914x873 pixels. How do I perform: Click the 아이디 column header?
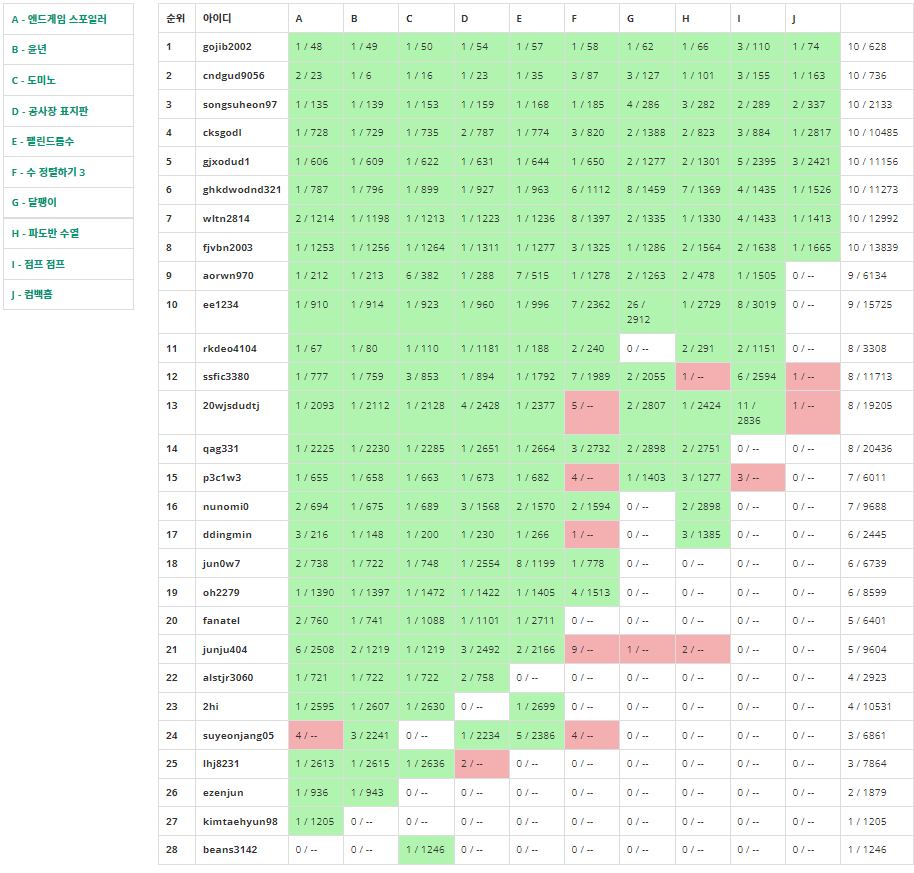tap(217, 19)
